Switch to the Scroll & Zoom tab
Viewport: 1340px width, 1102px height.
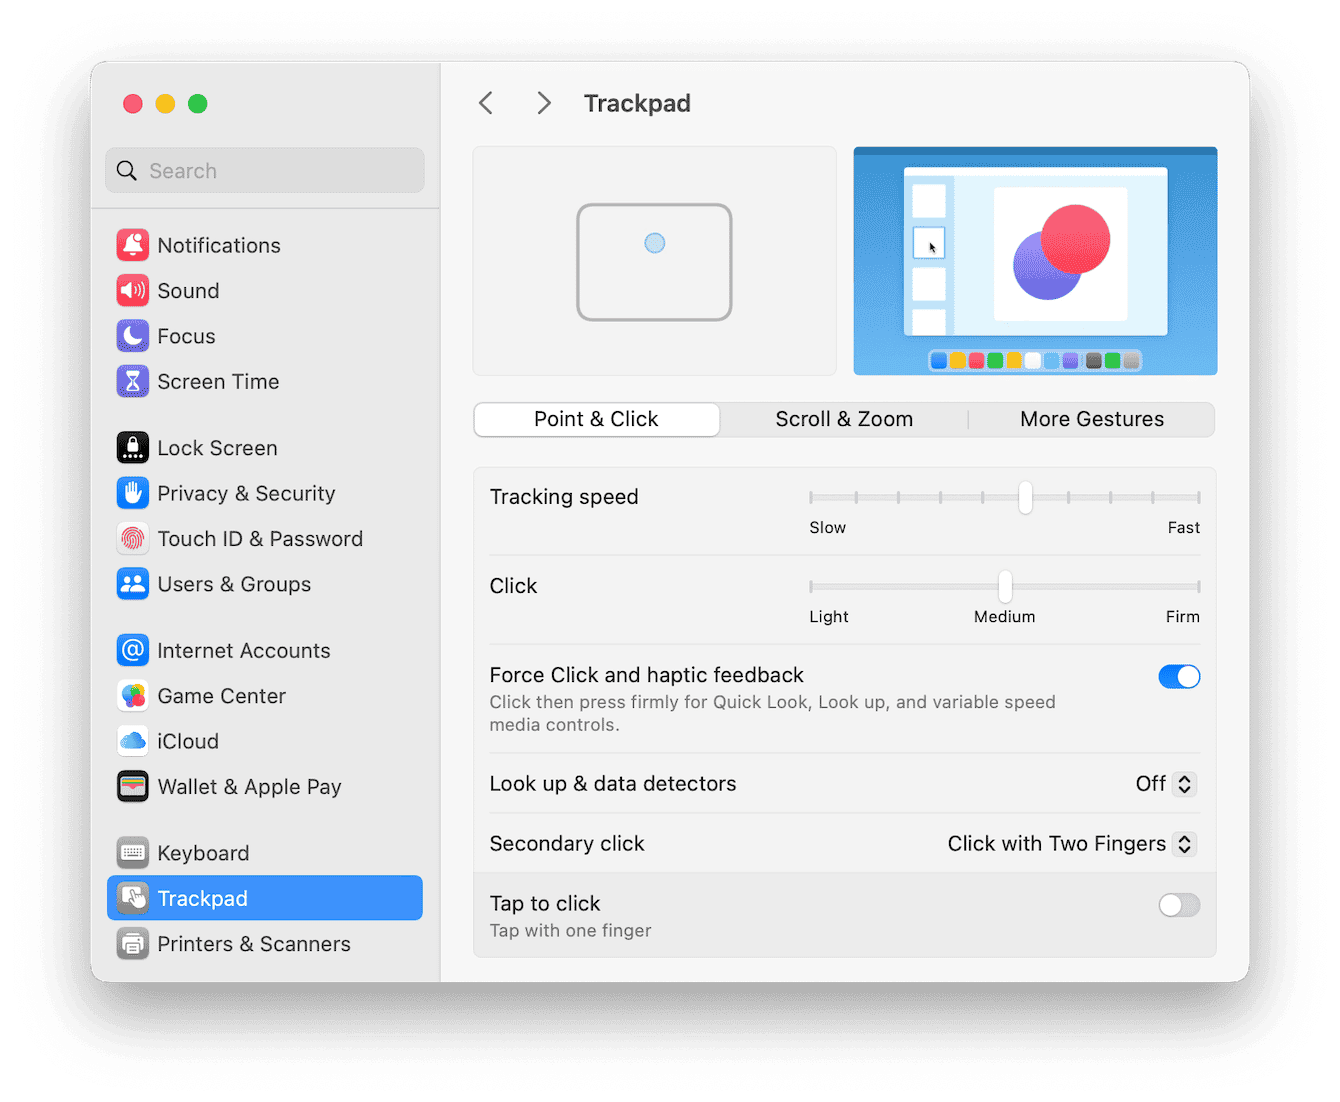pos(843,419)
